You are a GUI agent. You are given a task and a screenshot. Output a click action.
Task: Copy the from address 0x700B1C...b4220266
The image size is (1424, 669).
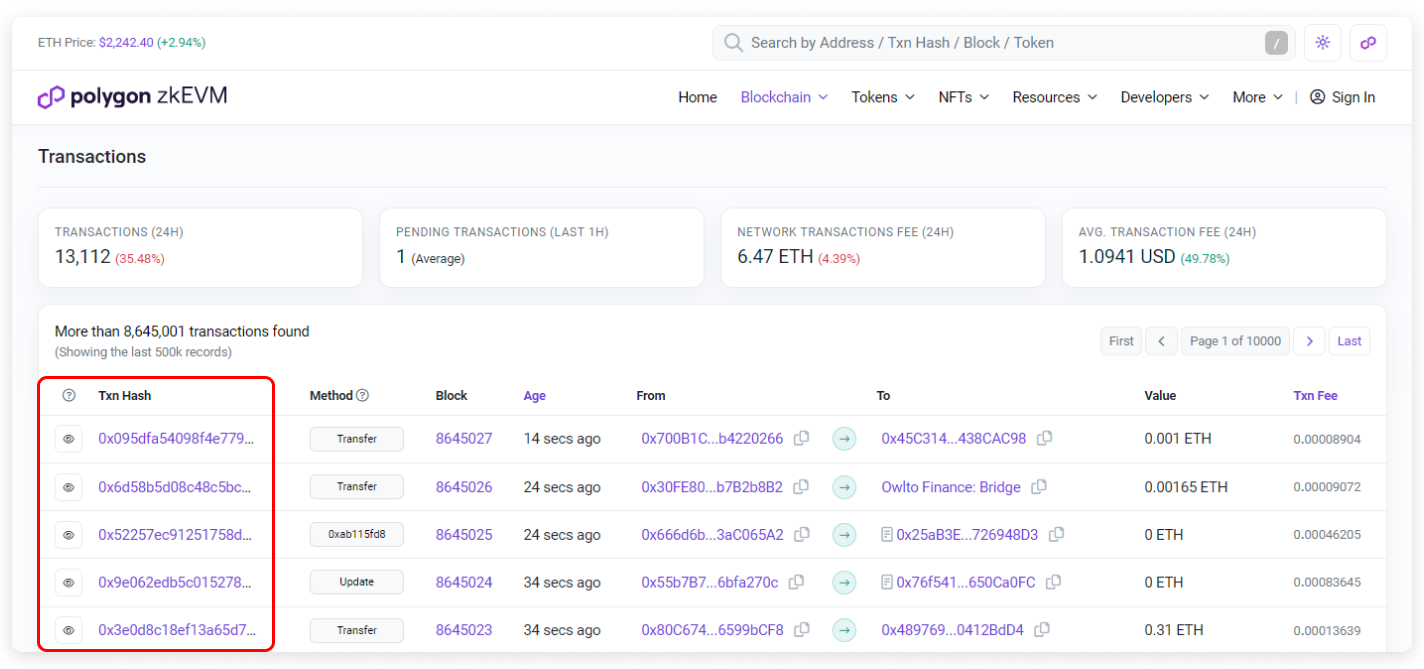801,439
